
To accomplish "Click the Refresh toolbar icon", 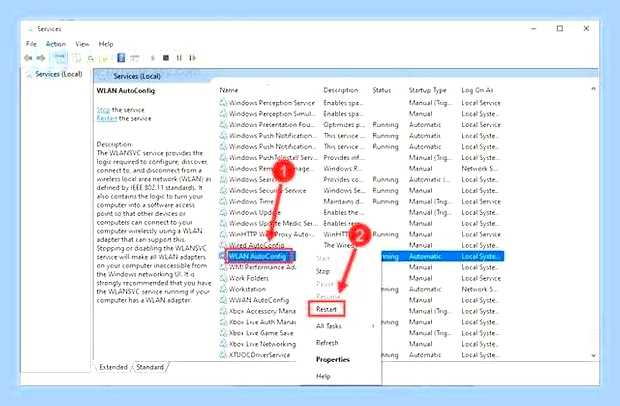I will (x=91, y=59).
